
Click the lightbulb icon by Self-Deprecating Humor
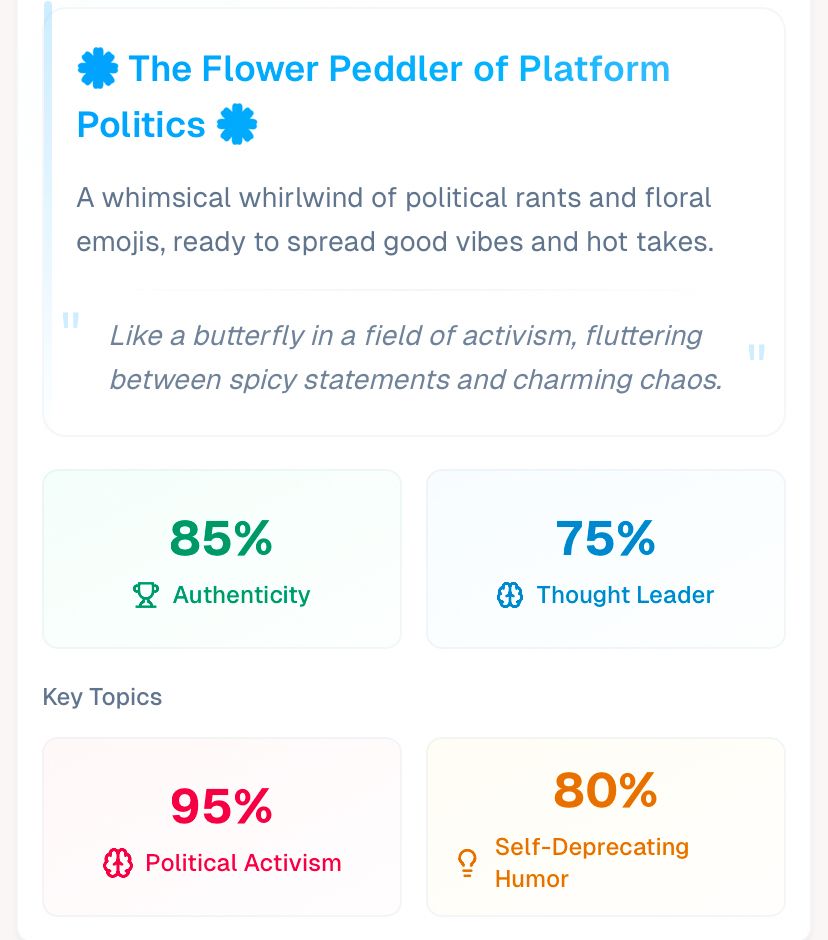point(466,863)
